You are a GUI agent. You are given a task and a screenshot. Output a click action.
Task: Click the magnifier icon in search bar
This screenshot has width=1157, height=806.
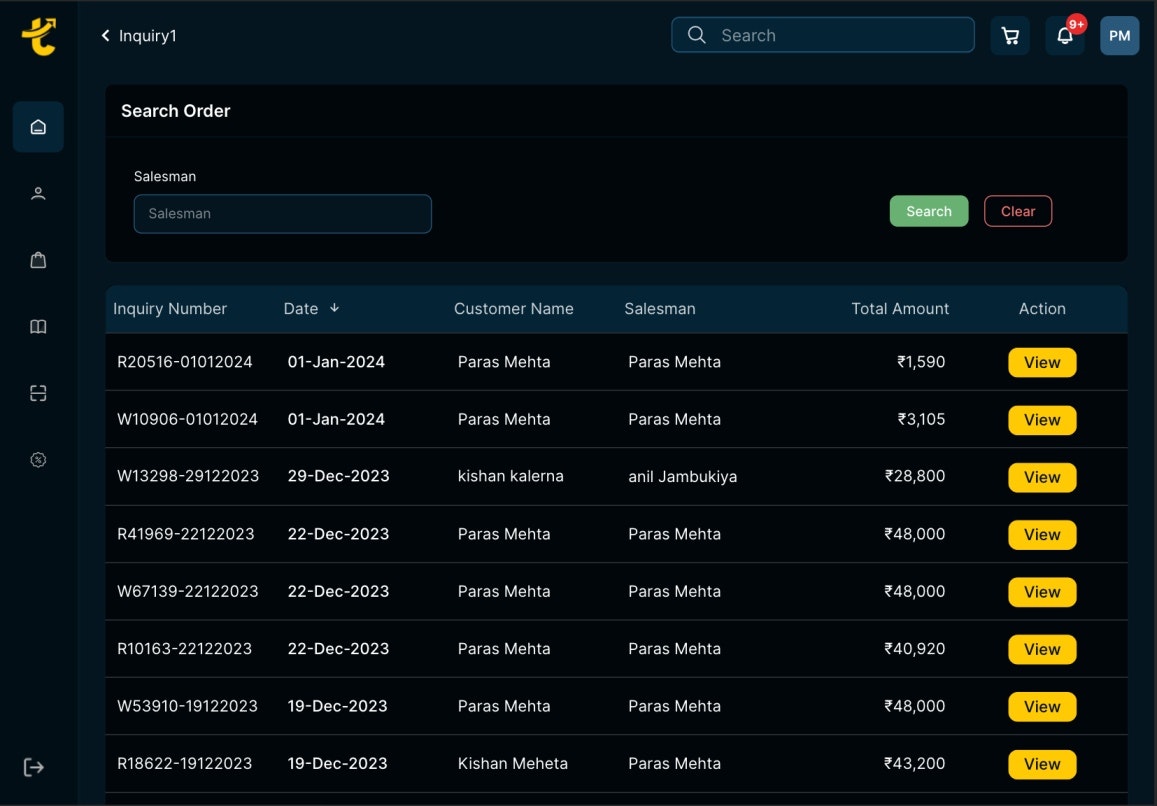697,35
